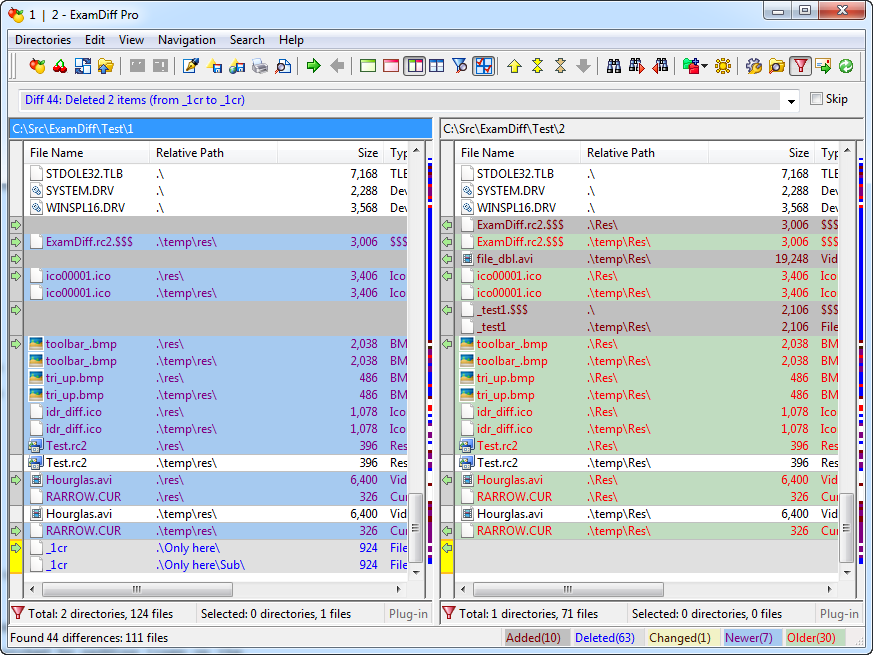Image resolution: width=873 pixels, height=655 pixels.
Task: Click Plug-in button in right pane status
Action: pos(839,614)
